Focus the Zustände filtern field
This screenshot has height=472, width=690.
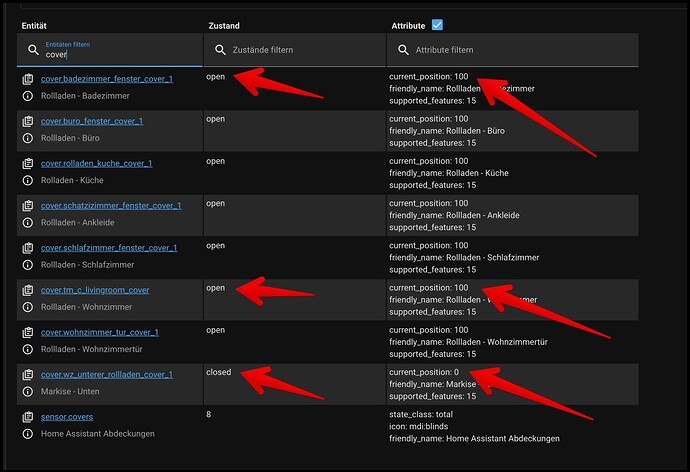pos(294,50)
